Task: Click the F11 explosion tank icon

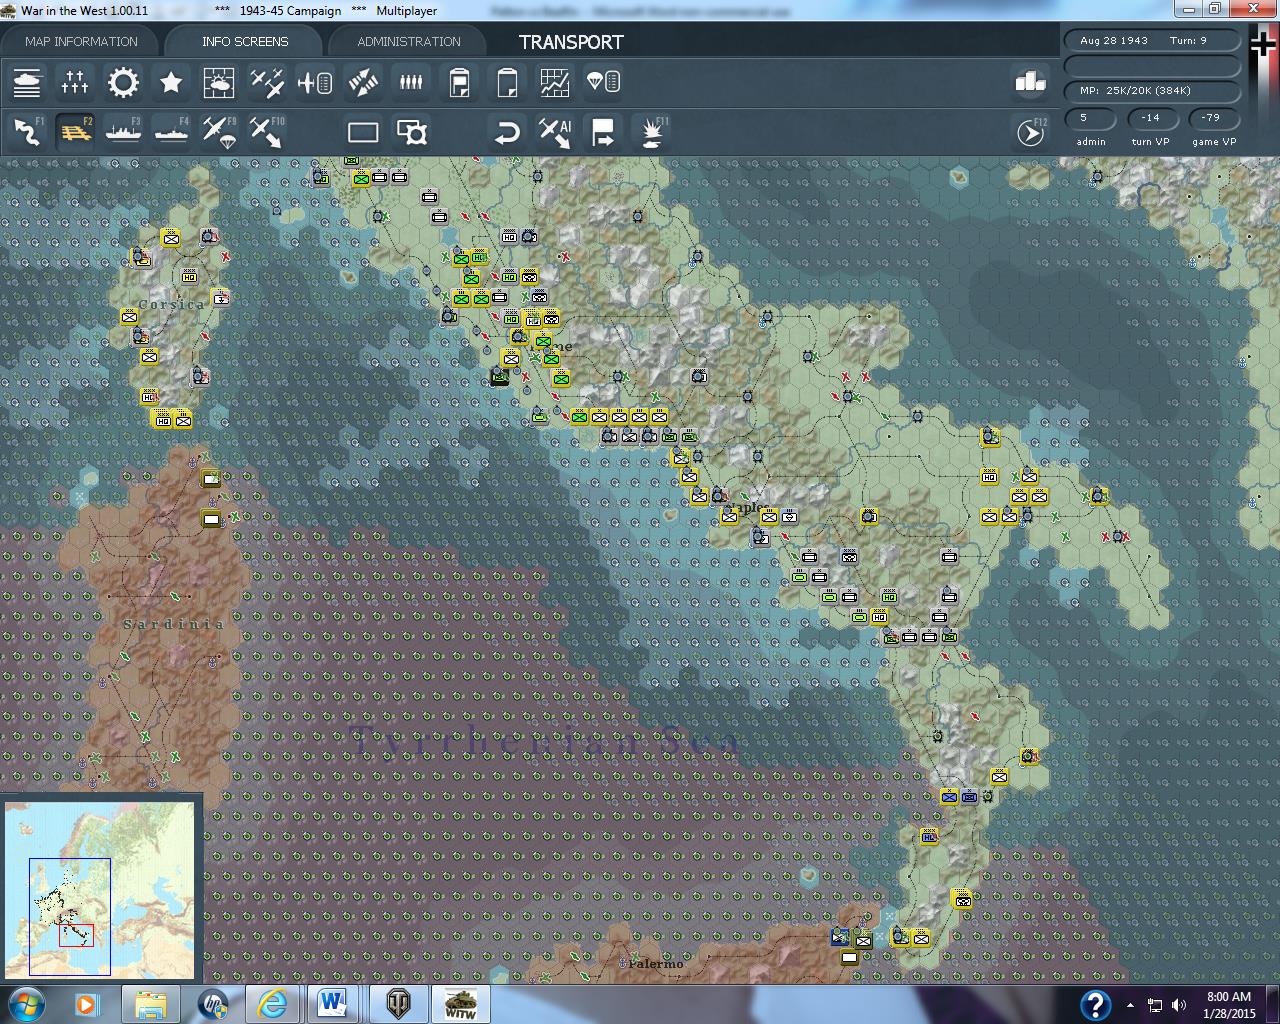Action: tap(653, 132)
